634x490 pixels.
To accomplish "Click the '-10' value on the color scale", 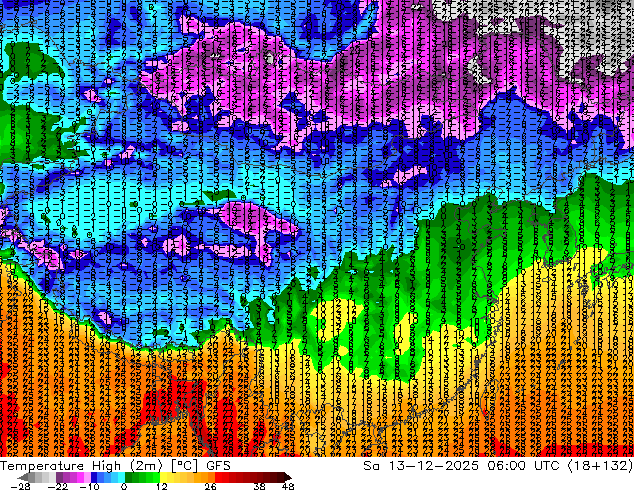I will tap(89, 486).
